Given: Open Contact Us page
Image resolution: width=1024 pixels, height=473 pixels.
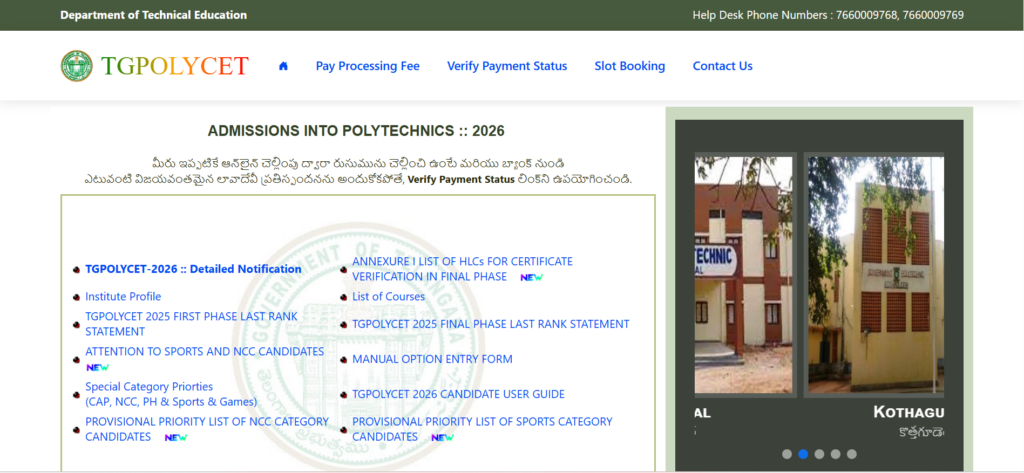Looking at the screenshot, I should click(722, 66).
